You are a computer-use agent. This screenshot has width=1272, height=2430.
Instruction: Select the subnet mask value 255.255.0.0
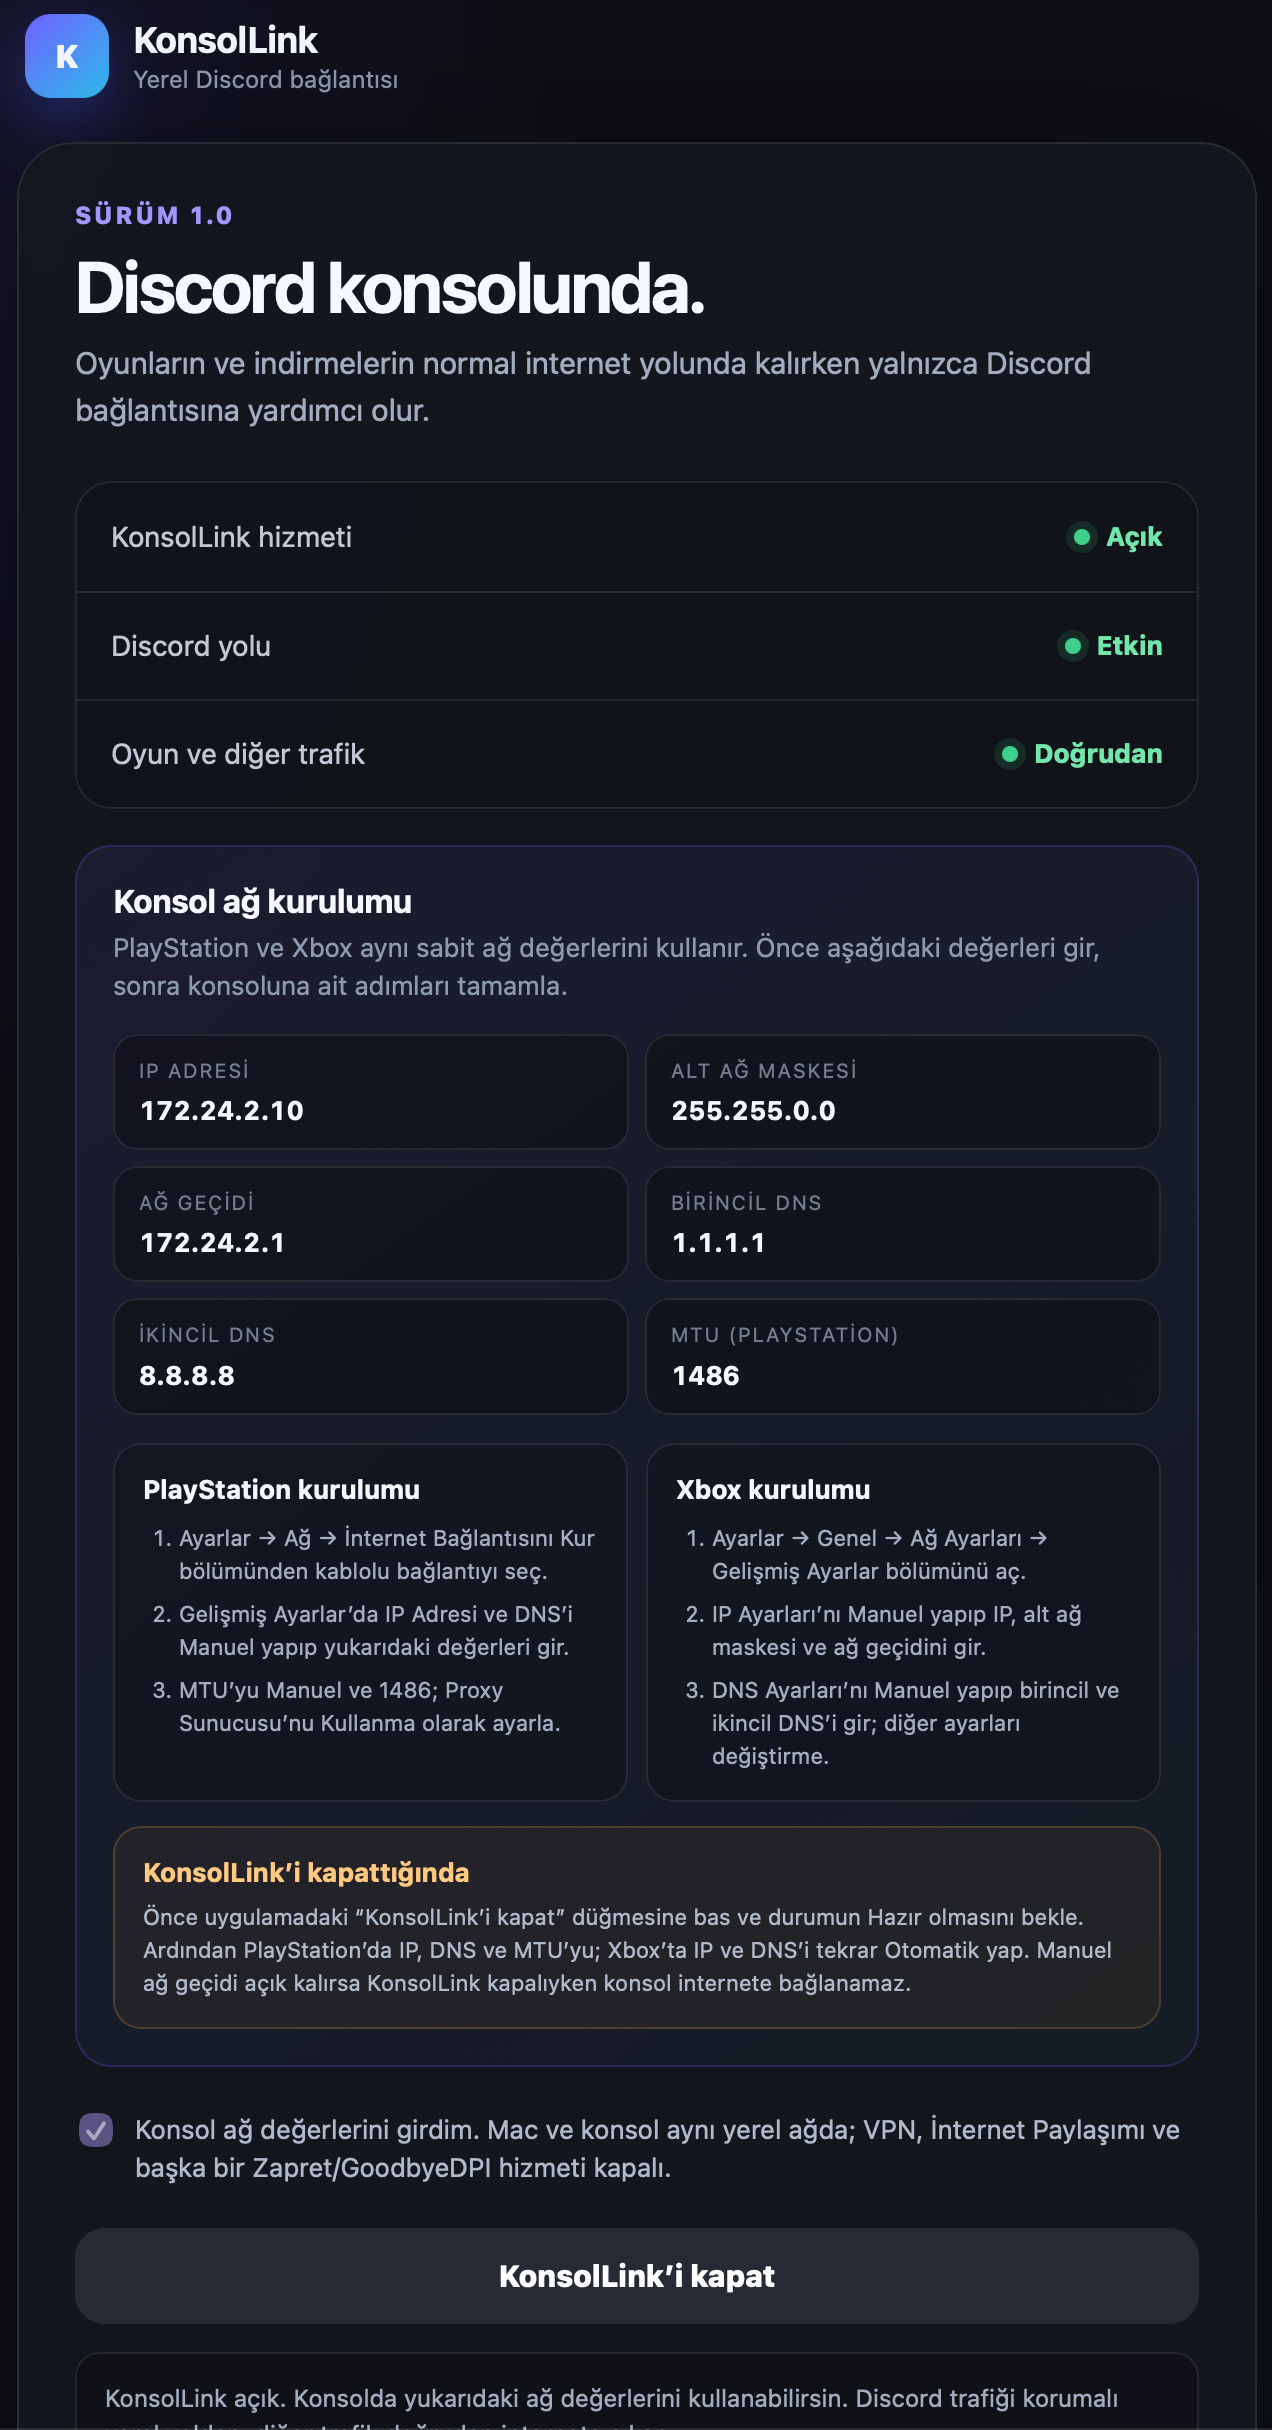(754, 1111)
